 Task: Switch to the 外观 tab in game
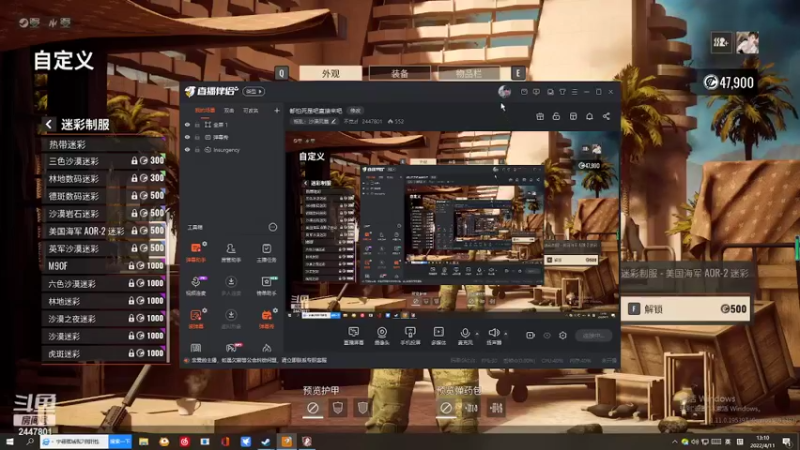click(x=331, y=73)
